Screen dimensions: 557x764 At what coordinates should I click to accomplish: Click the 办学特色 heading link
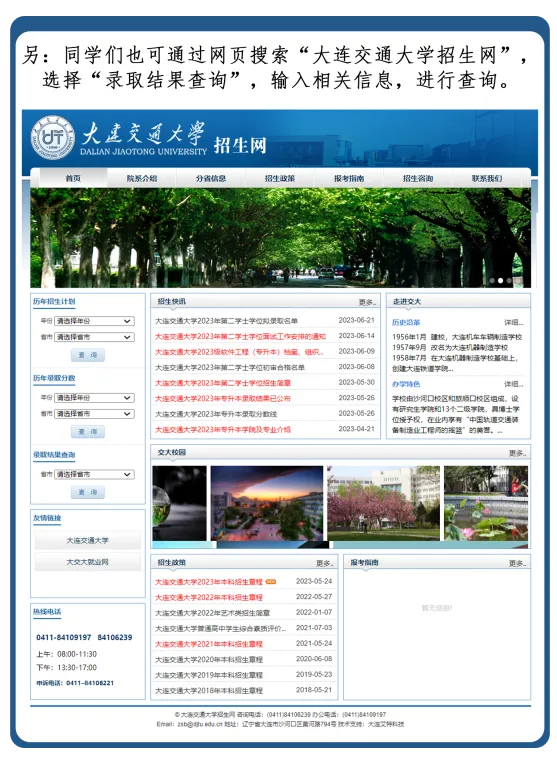(406, 384)
